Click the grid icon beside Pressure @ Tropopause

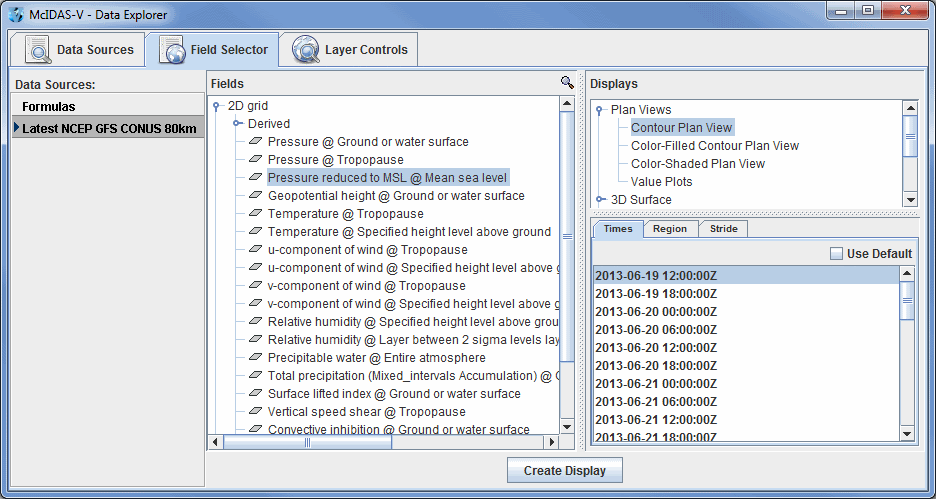click(x=255, y=160)
